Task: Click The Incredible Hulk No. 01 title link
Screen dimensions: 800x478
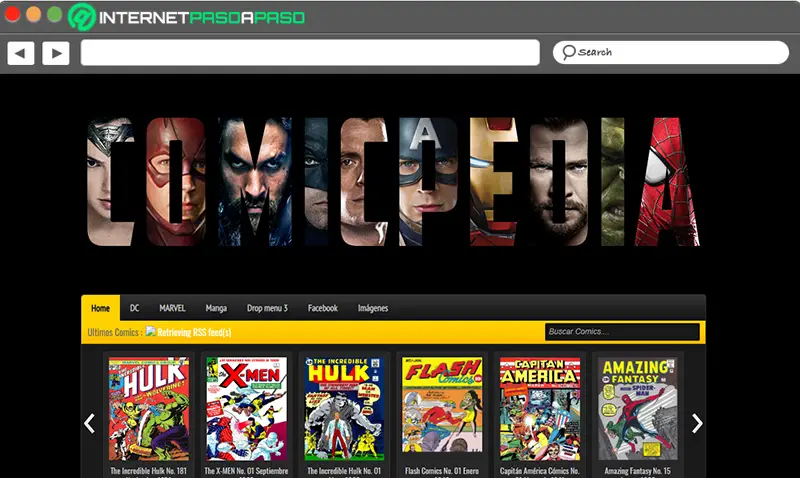Action: coord(344,471)
